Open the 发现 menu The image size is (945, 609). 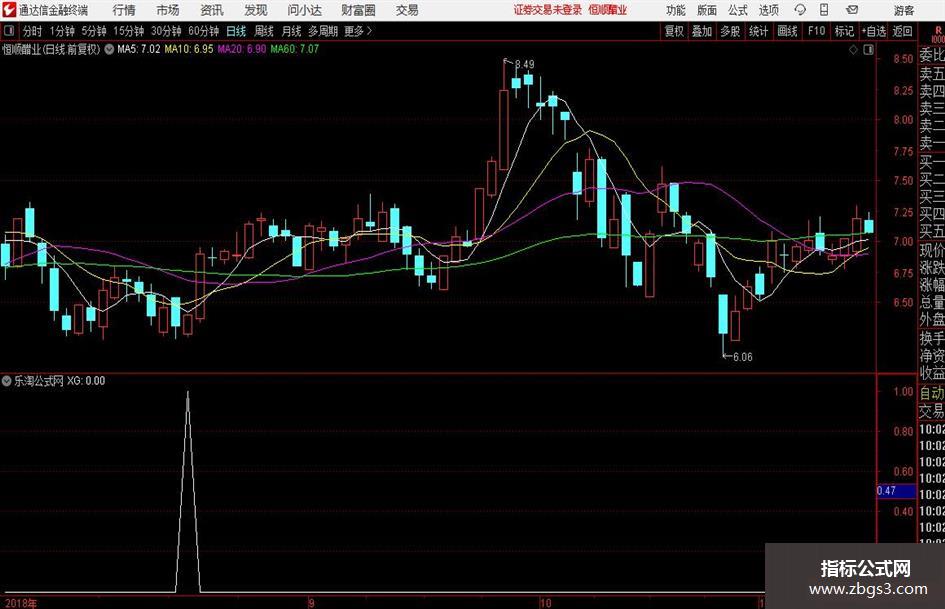pyautogui.click(x=256, y=10)
